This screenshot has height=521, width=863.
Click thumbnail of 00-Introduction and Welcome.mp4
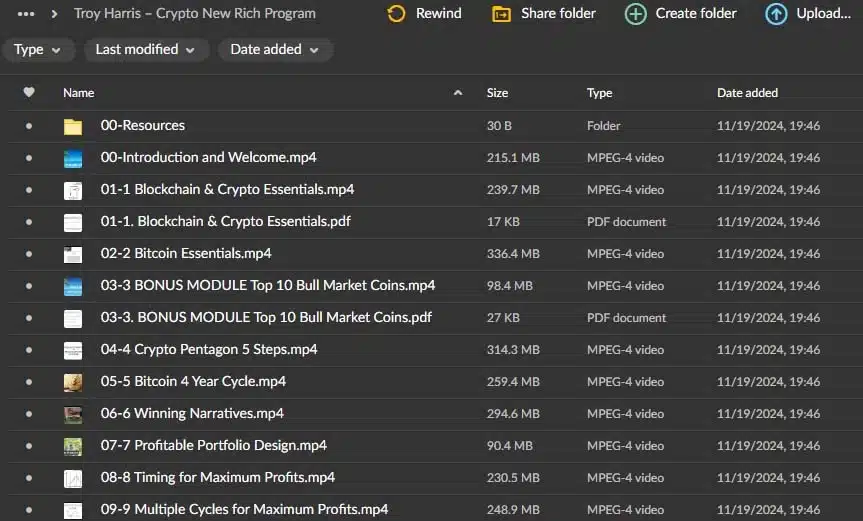click(x=73, y=158)
